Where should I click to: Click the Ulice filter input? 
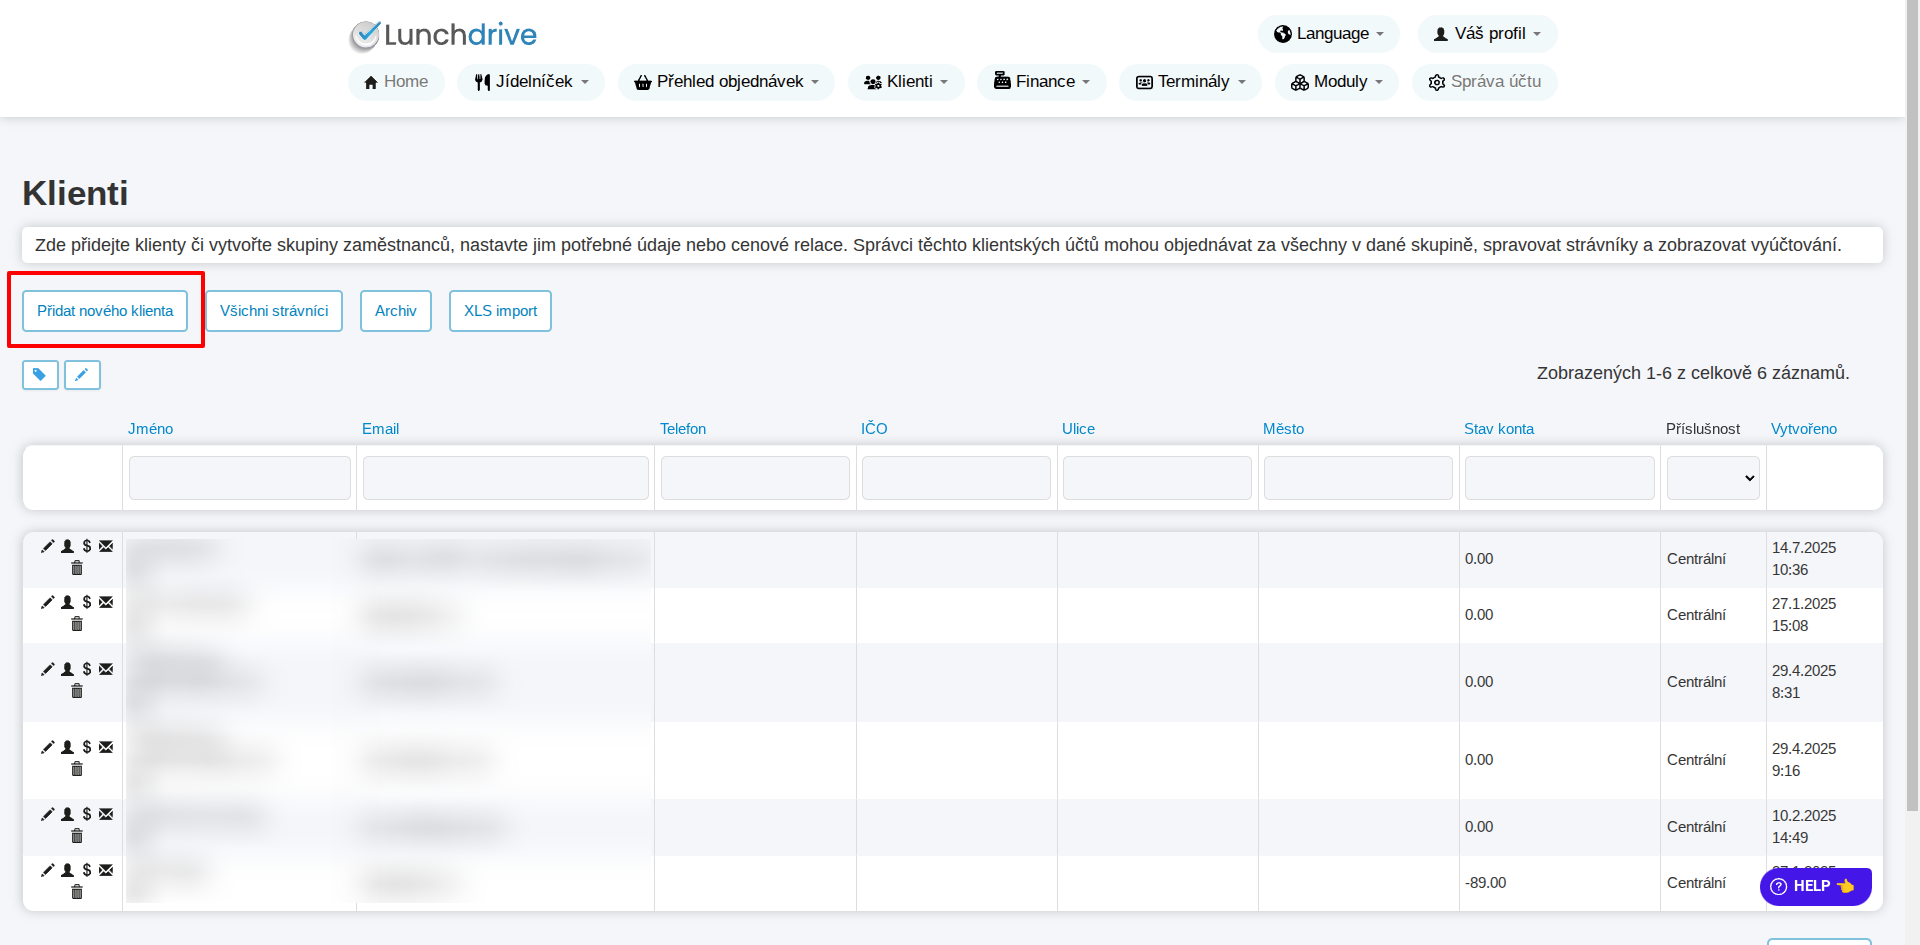pyautogui.click(x=1157, y=478)
